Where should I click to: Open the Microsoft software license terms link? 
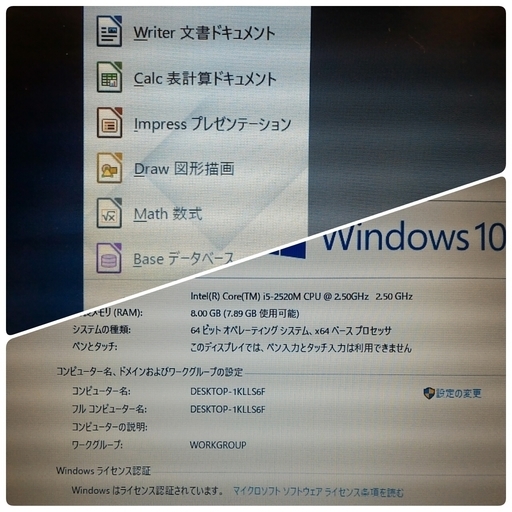[318, 492]
